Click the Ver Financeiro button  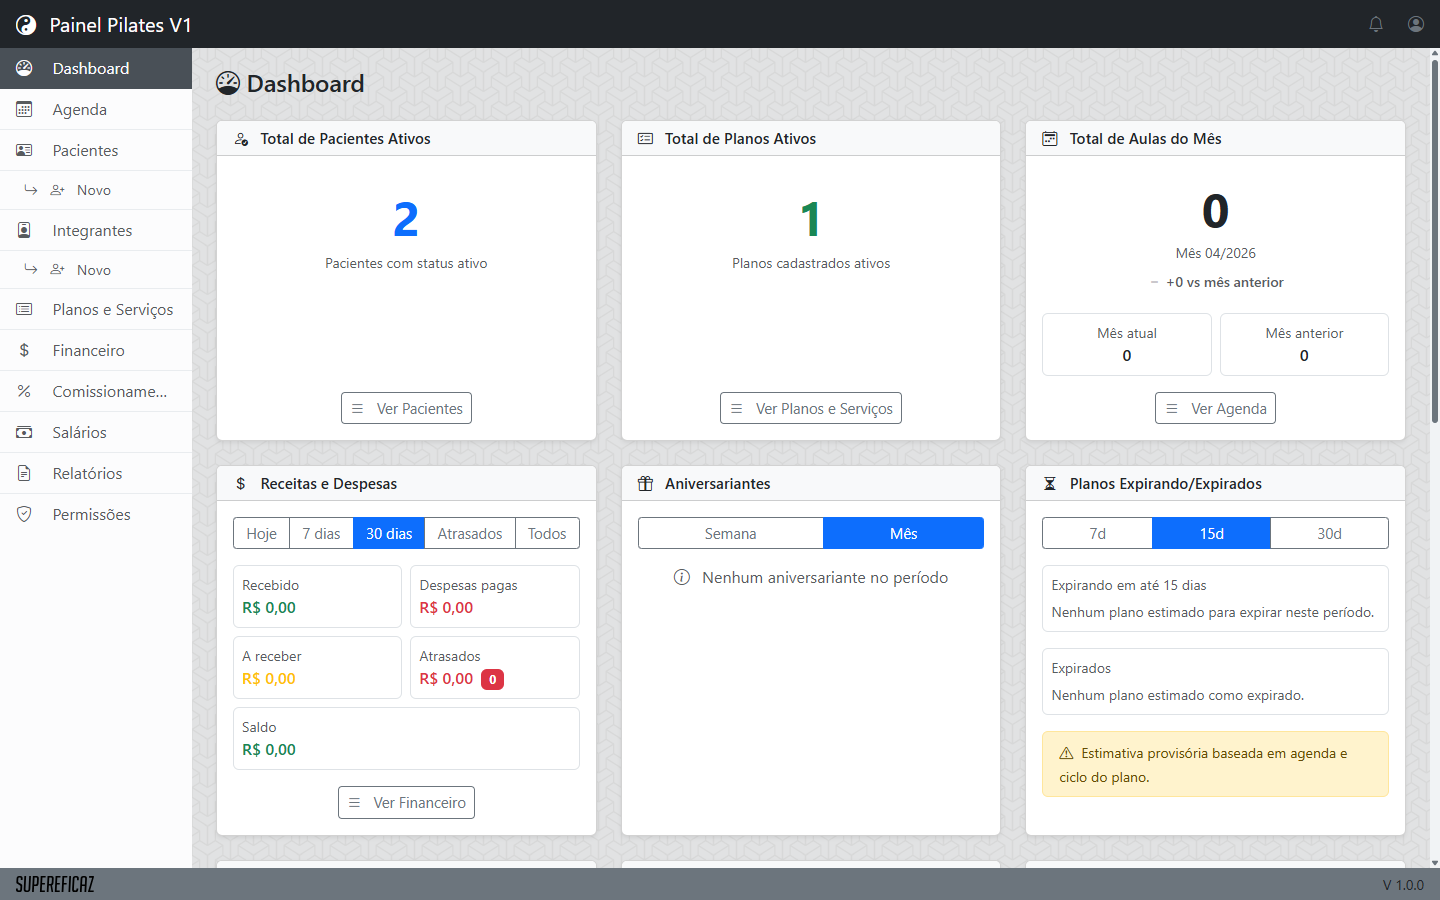click(406, 802)
